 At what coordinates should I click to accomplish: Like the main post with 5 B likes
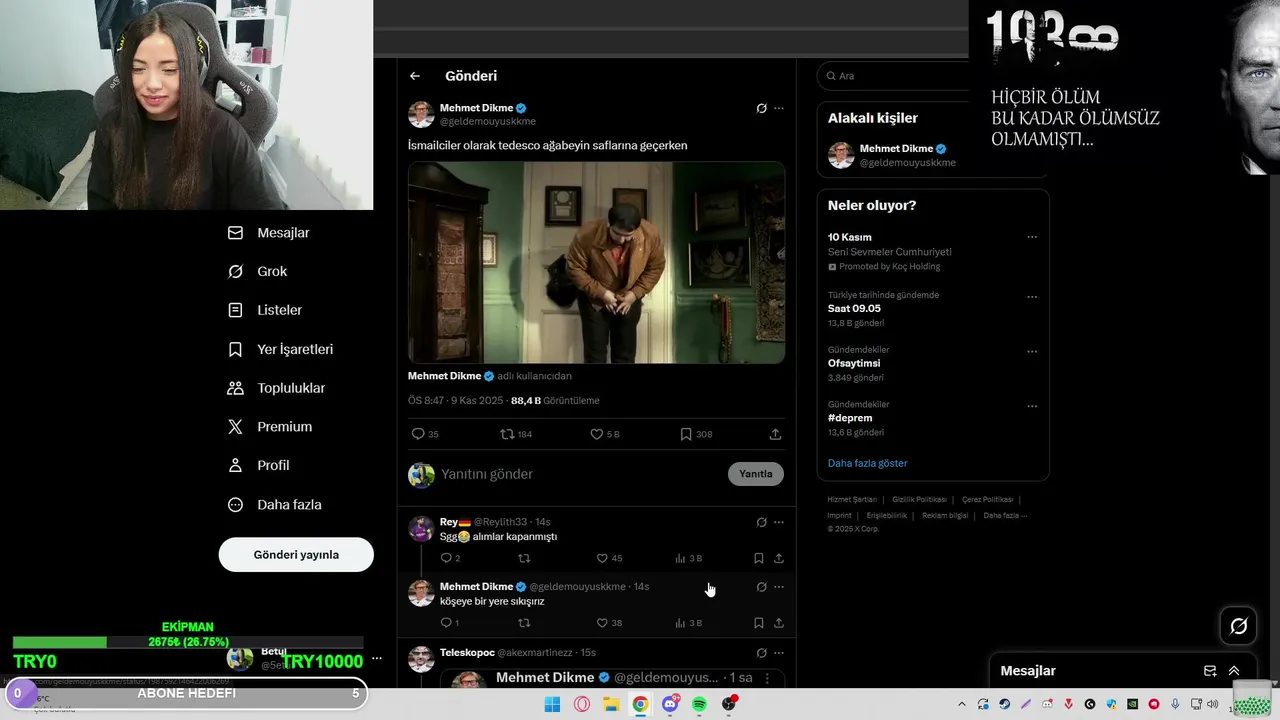coord(605,434)
